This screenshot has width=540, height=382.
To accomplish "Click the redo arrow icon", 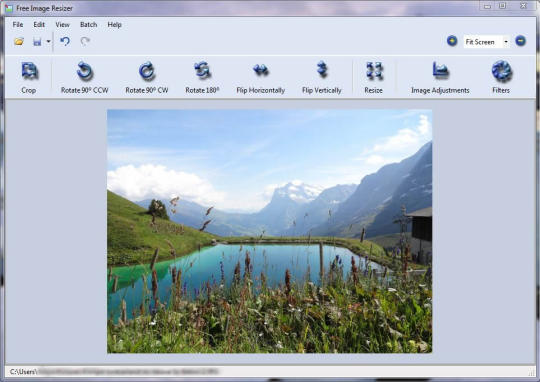I will click(x=85, y=42).
